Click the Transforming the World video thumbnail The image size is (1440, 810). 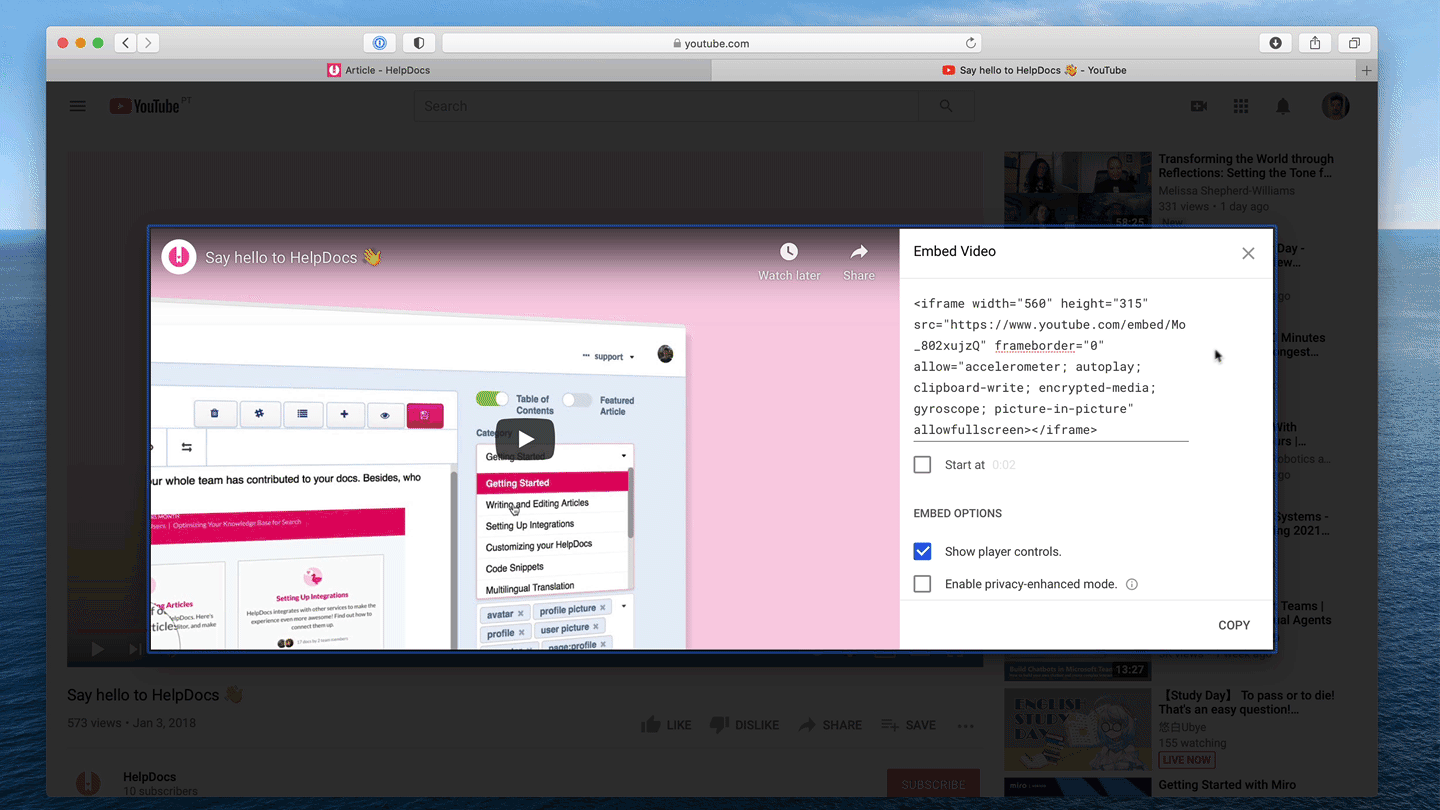tap(1078, 190)
